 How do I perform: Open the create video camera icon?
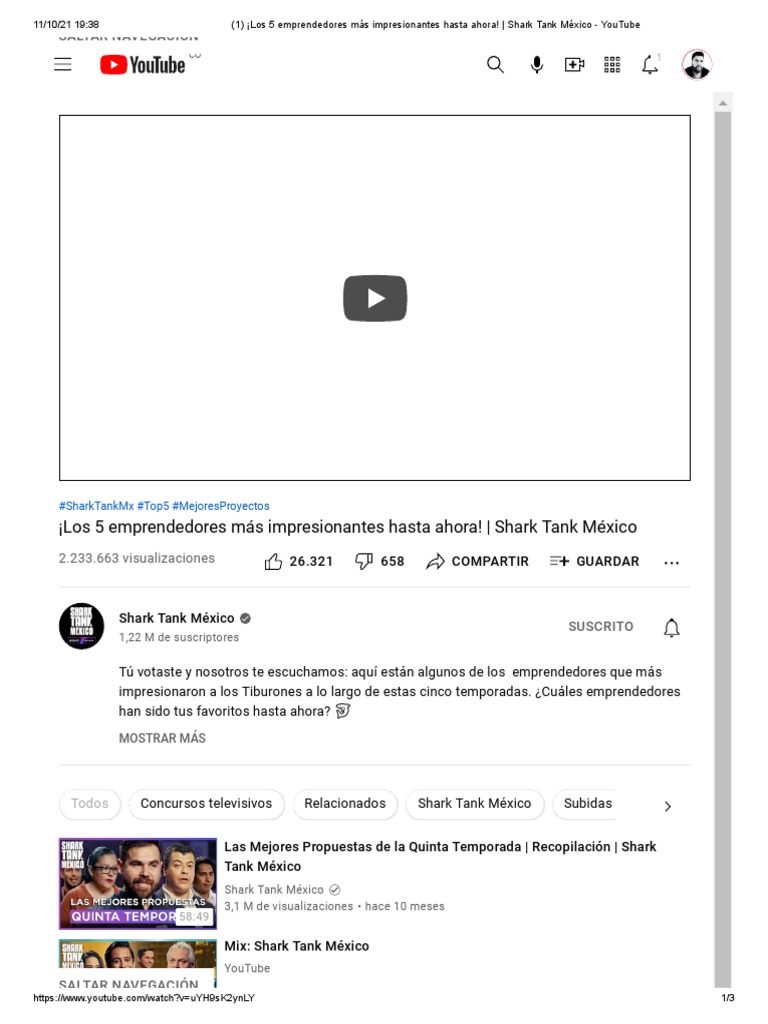(574, 65)
